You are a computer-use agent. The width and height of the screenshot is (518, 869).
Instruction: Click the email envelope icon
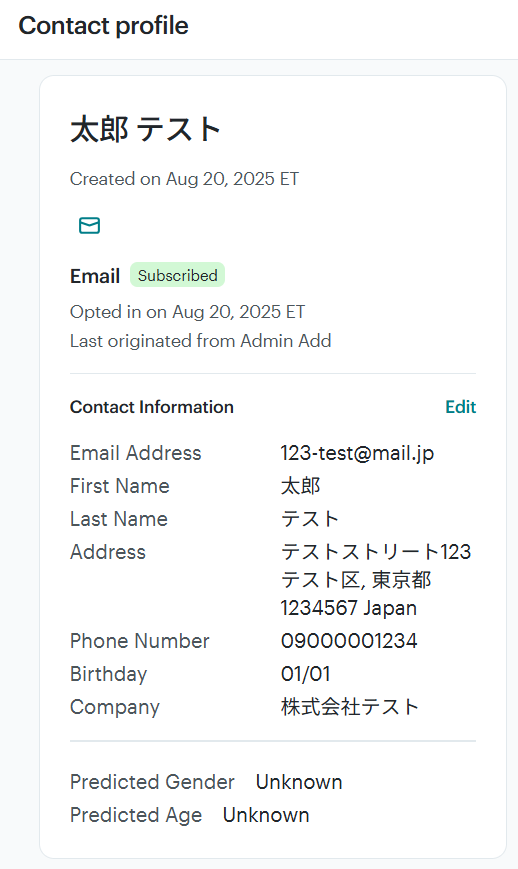(x=89, y=226)
